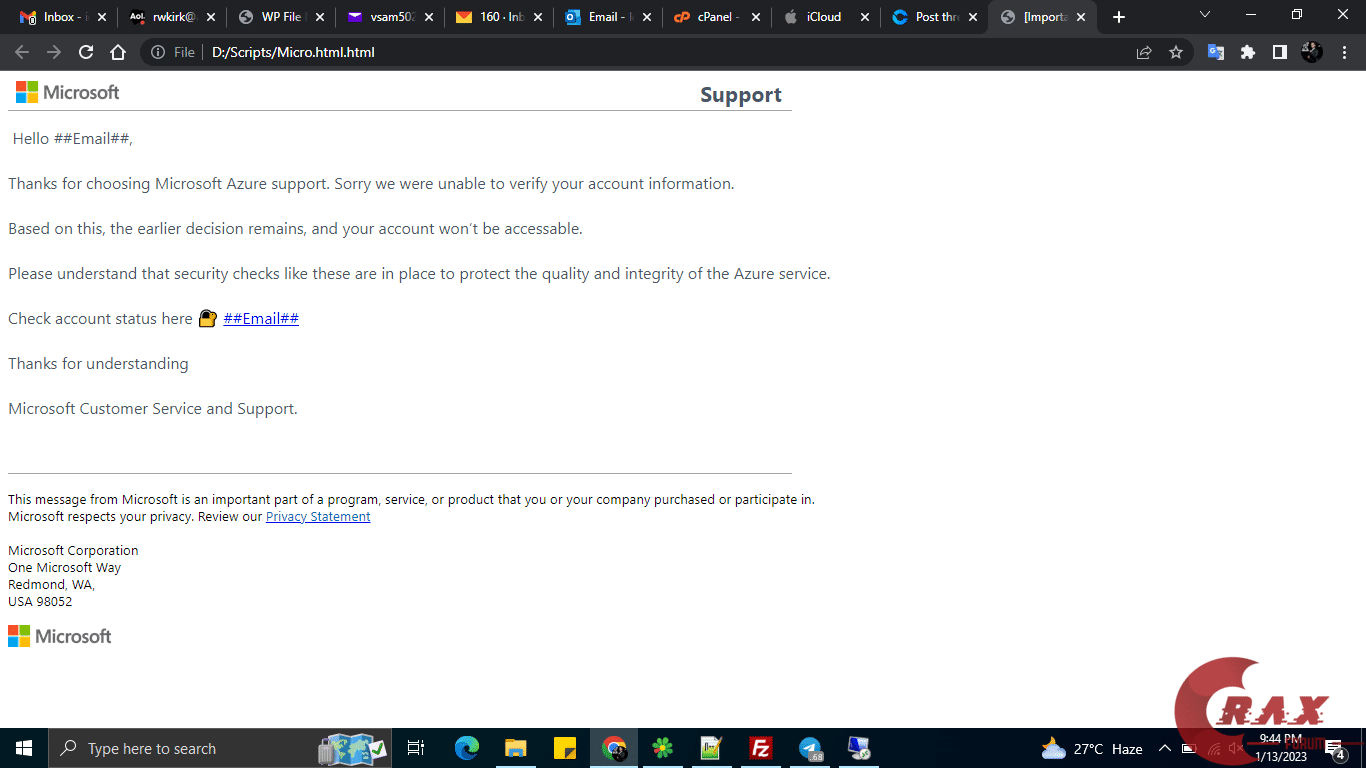This screenshot has height=768, width=1366.
Task: Click the Microsoft Corporation address line
Action: (73, 551)
